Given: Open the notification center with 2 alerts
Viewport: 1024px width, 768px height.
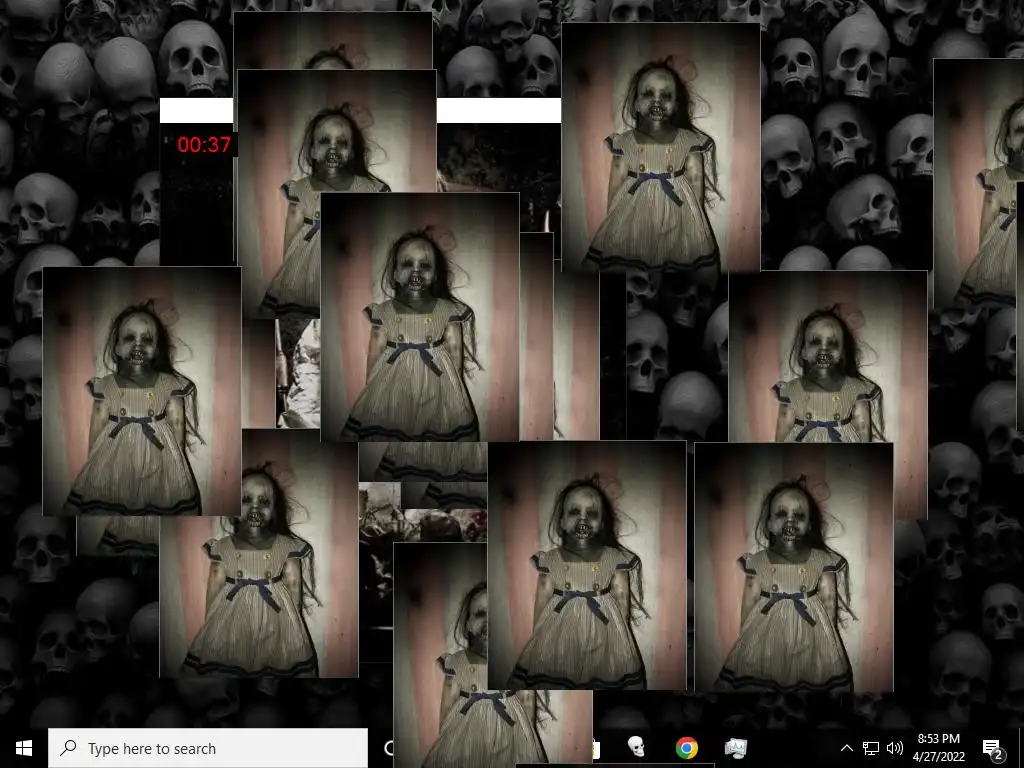Looking at the screenshot, I should (x=993, y=749).
